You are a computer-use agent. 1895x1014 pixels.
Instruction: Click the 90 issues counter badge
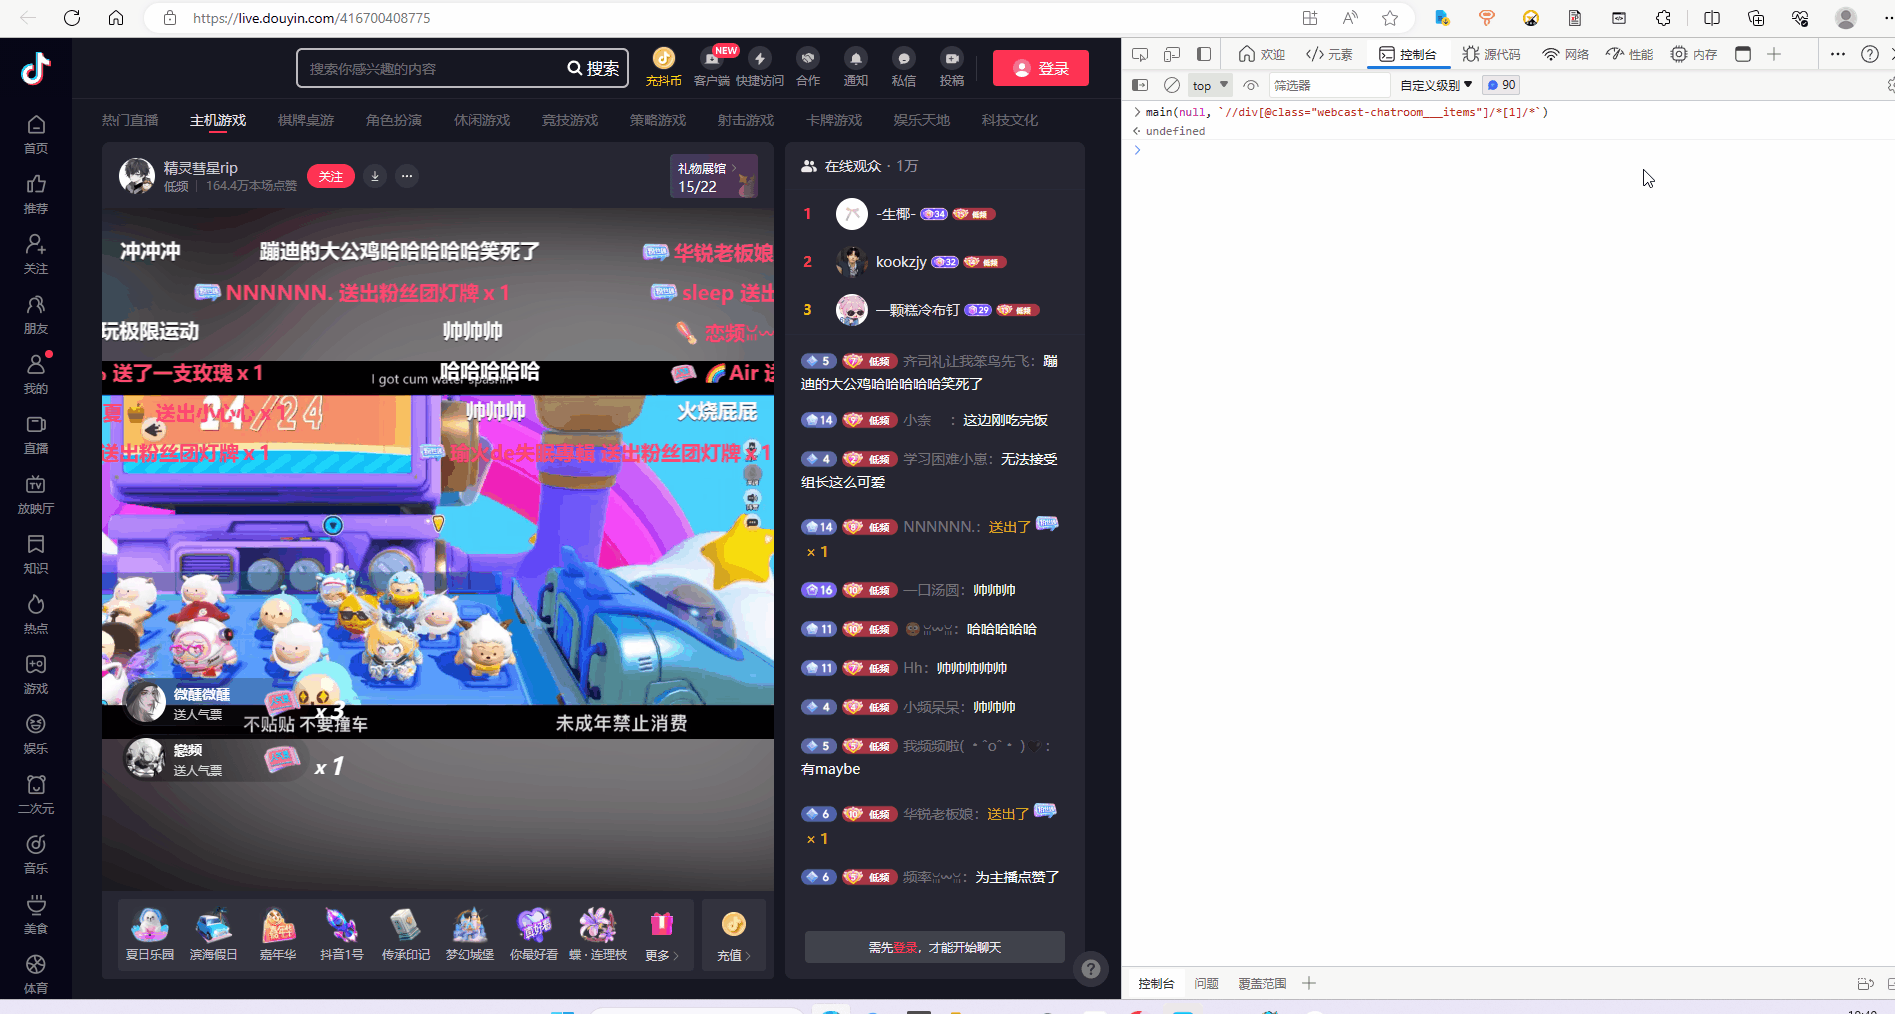coord(1501,85)
